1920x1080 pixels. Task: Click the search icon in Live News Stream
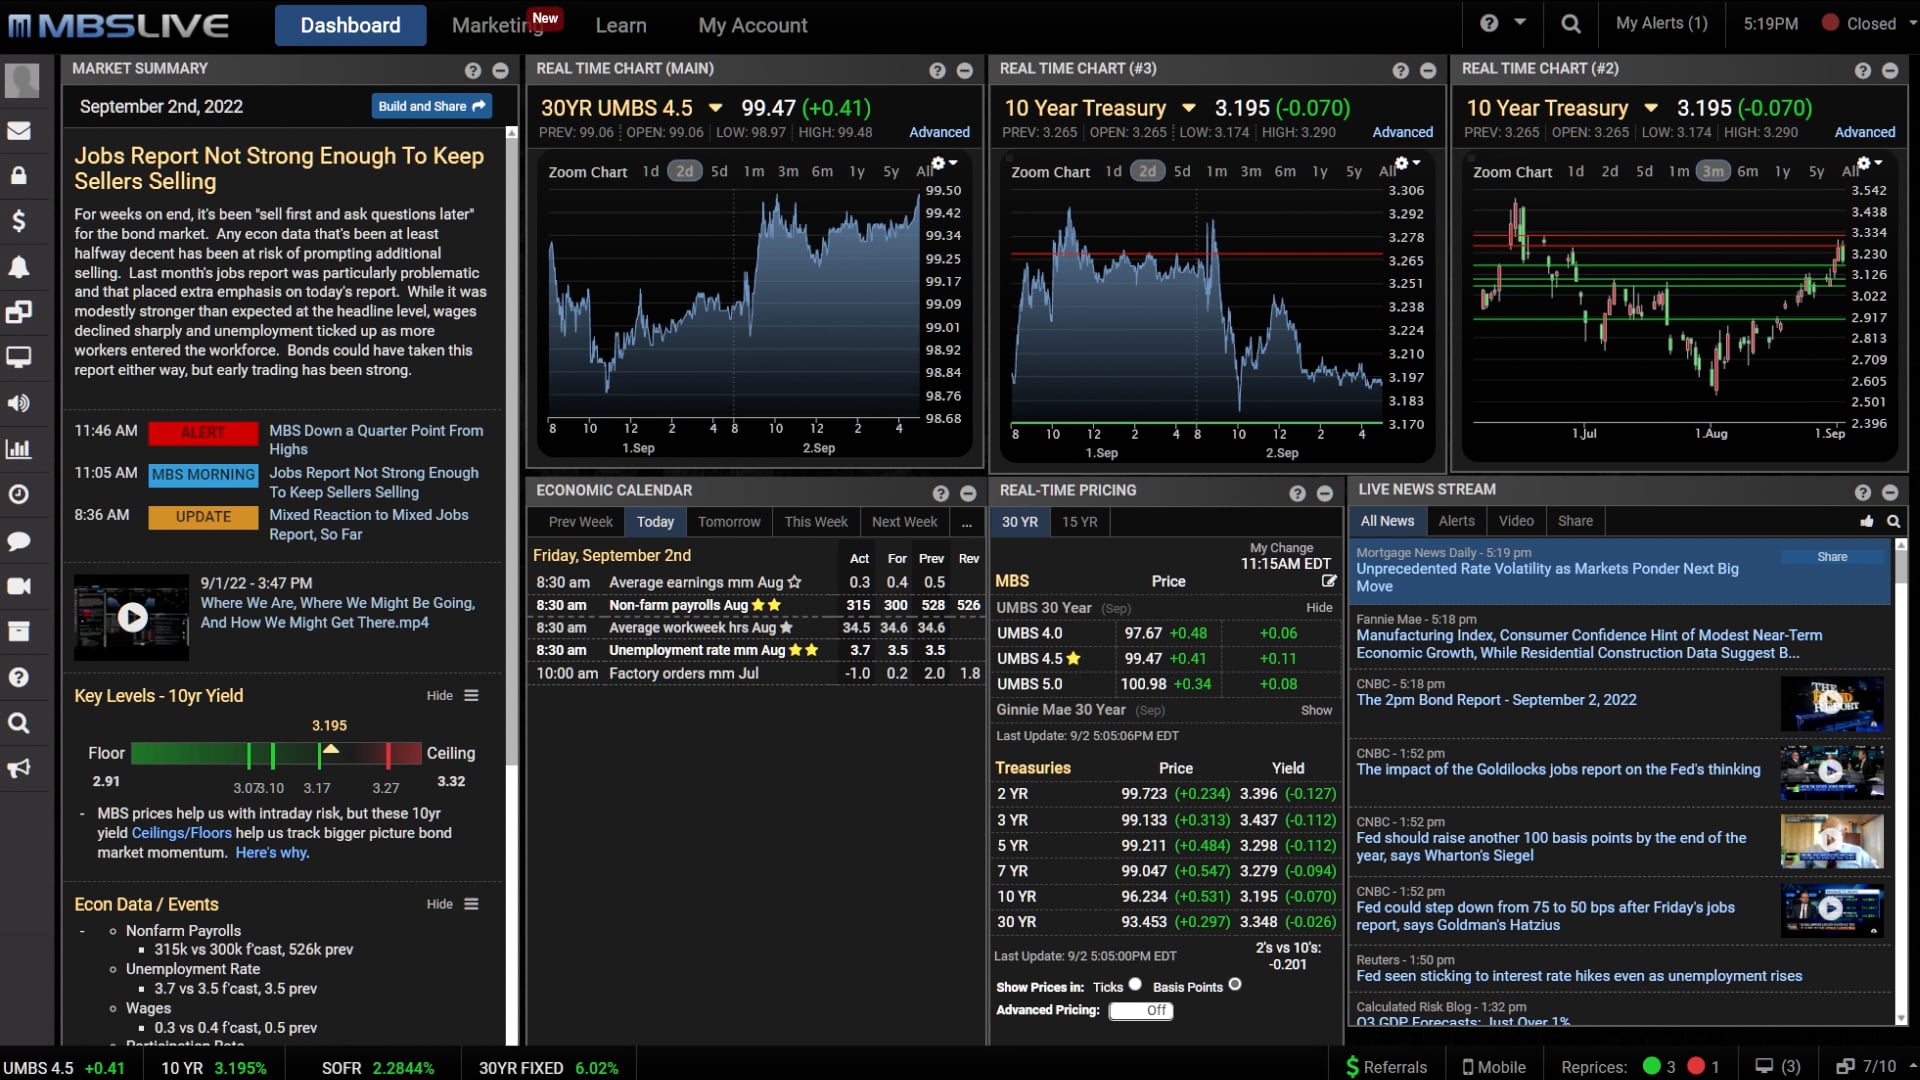[1893, 521]
